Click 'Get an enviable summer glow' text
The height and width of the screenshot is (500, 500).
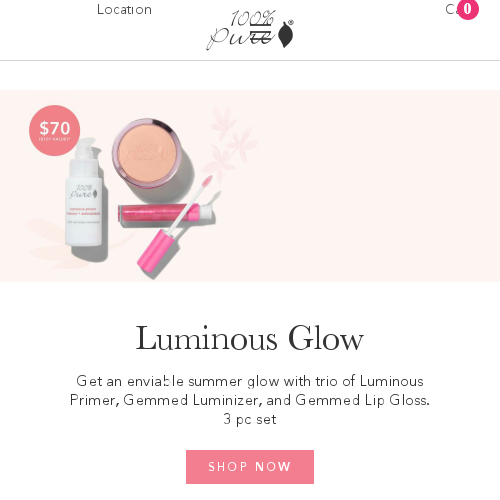point(178,381)
